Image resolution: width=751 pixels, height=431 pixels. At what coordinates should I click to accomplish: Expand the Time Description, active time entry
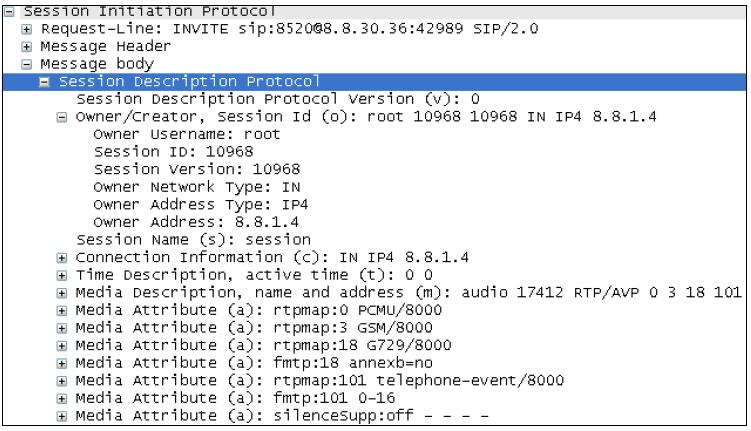point(62,274)
